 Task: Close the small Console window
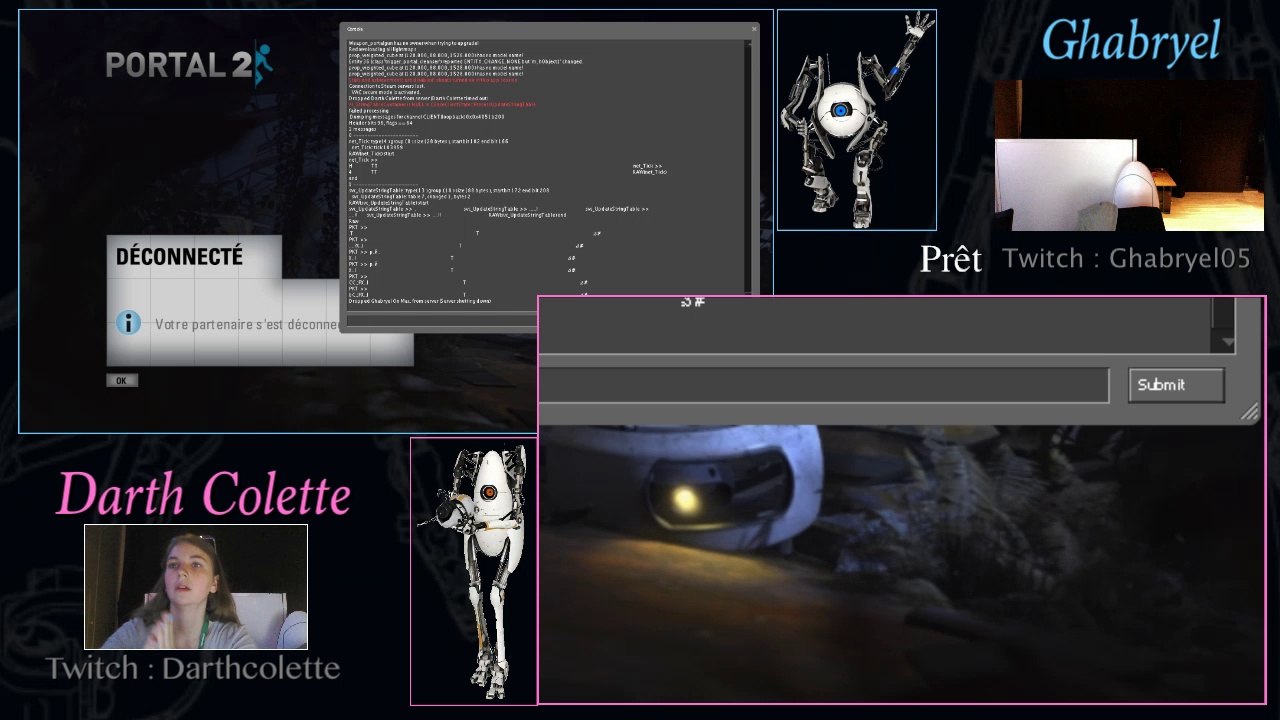click(753, 30)
